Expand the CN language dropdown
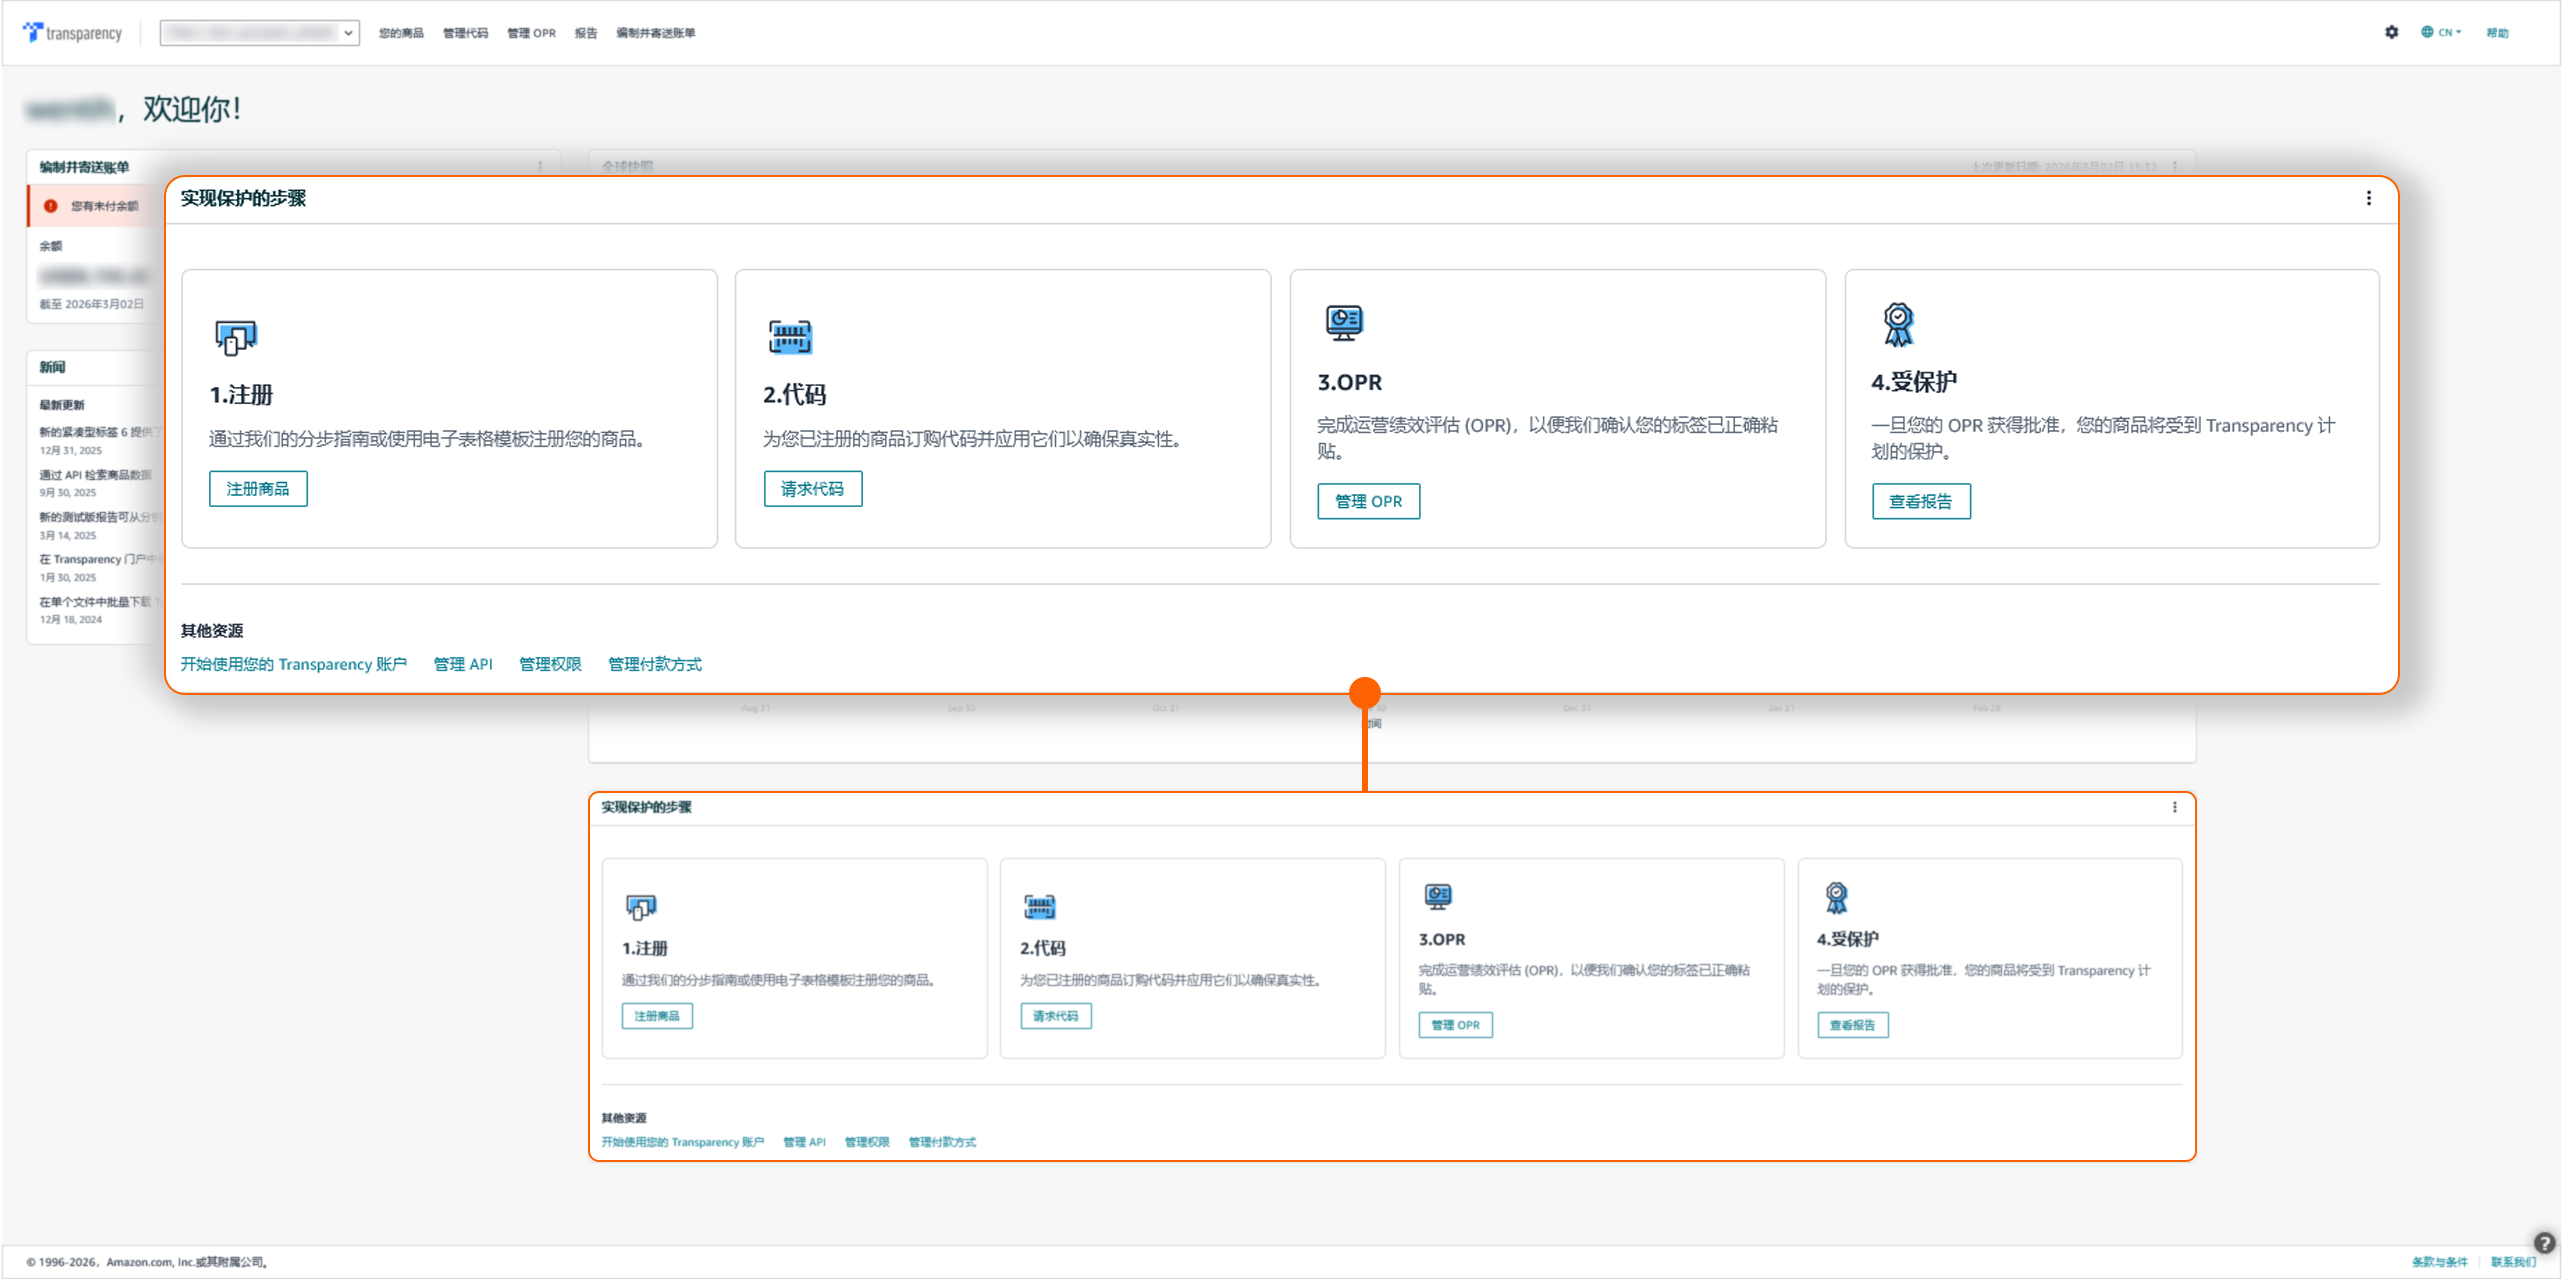Screen dimensions: 2563x1279 (2441, 32)
